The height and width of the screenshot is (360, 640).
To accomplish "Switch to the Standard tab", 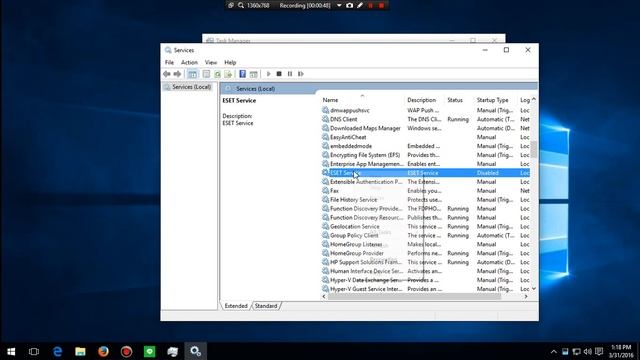I will 266,306.
